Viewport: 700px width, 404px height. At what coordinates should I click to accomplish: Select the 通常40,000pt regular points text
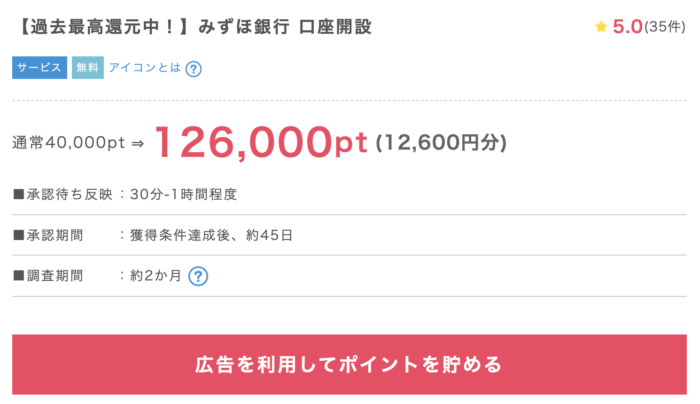[68, 143]
